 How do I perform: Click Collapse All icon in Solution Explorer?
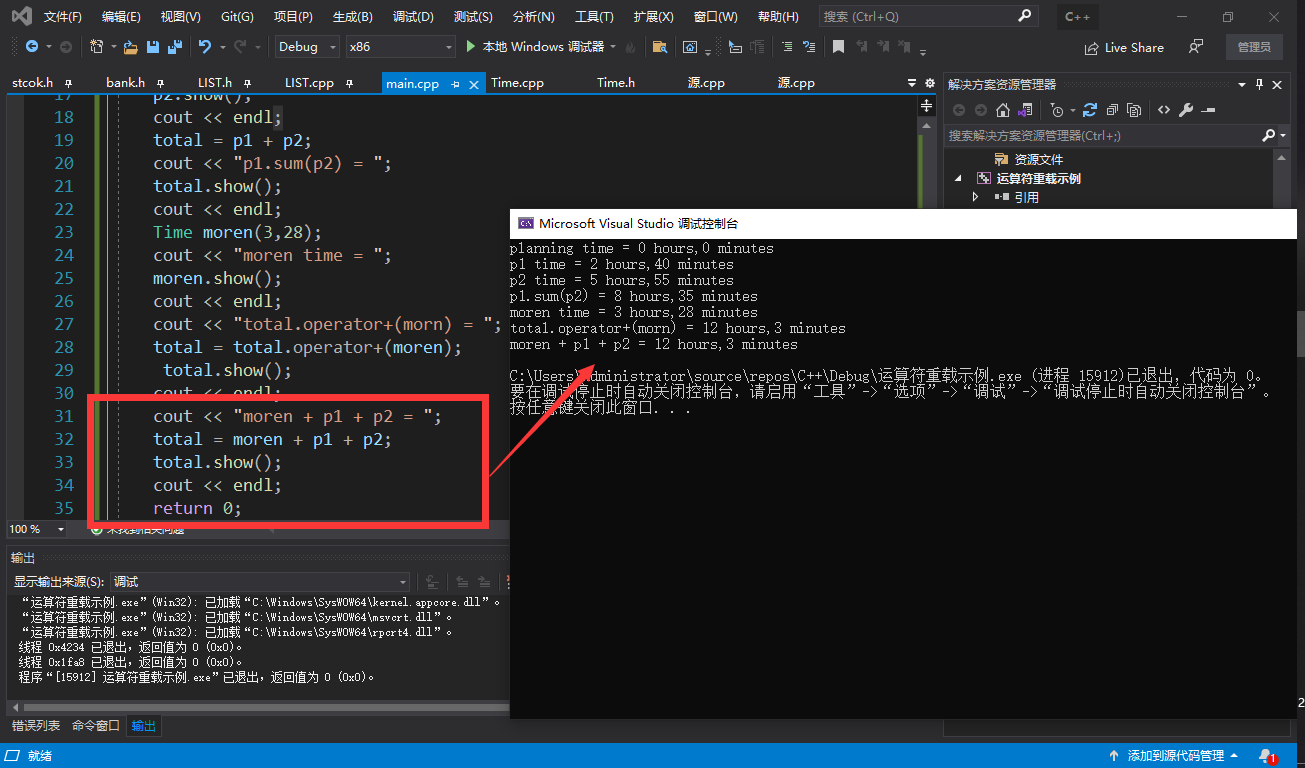click(1112, 110)
